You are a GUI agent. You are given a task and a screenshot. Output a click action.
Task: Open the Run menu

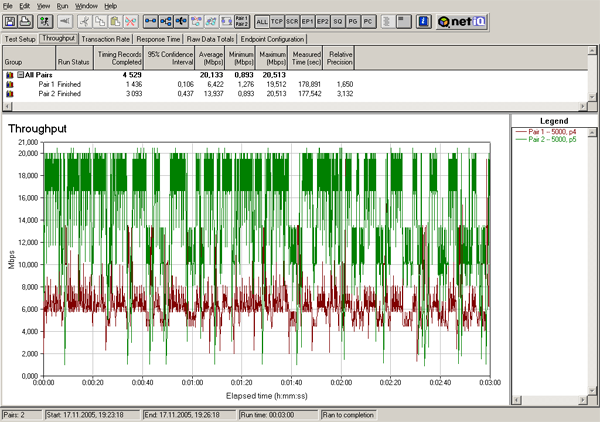point(60,6)
